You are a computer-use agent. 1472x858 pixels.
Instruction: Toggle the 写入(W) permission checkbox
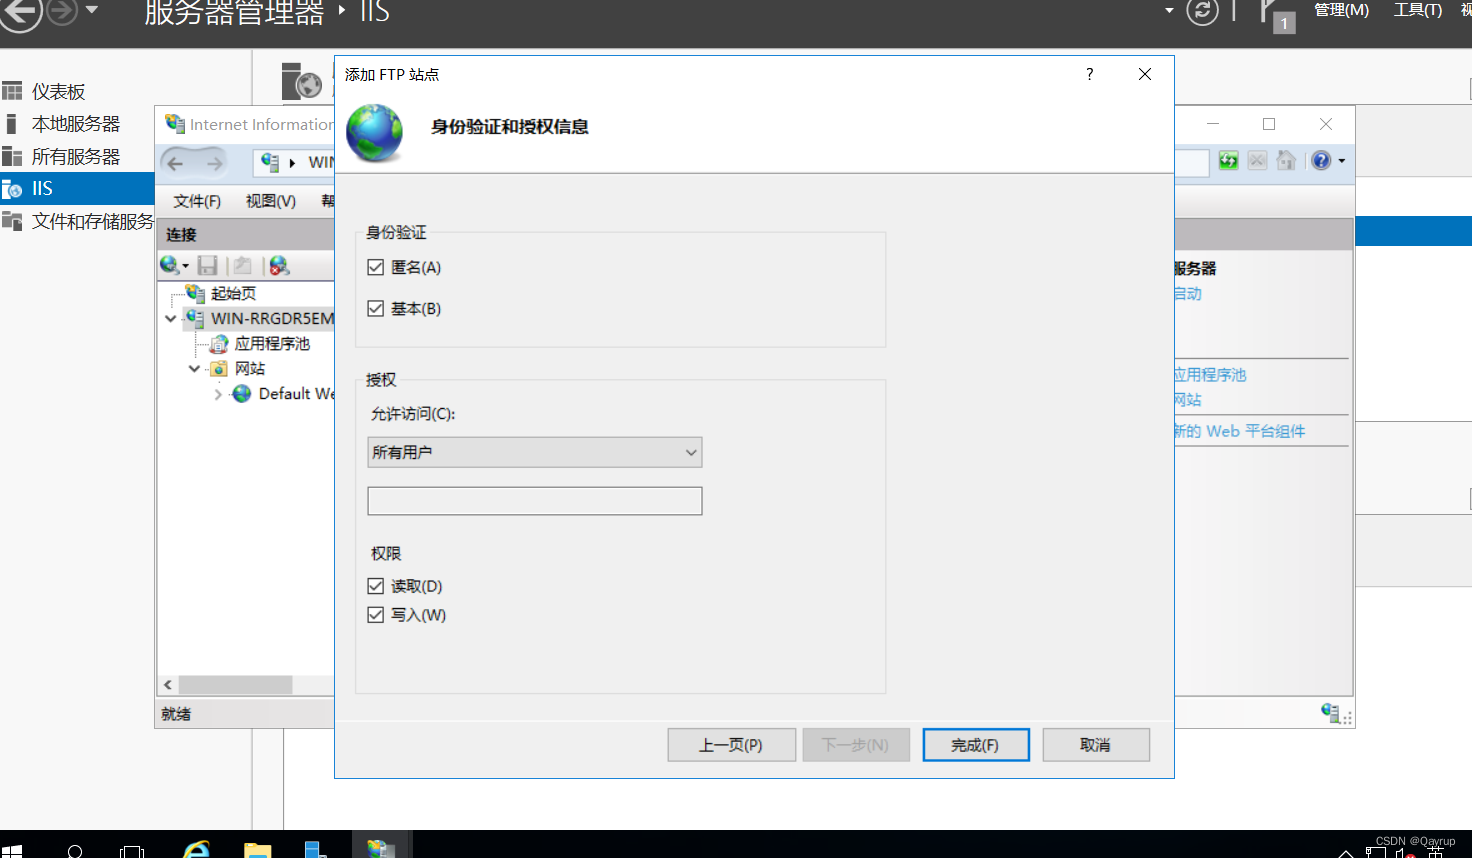point(375,614)
